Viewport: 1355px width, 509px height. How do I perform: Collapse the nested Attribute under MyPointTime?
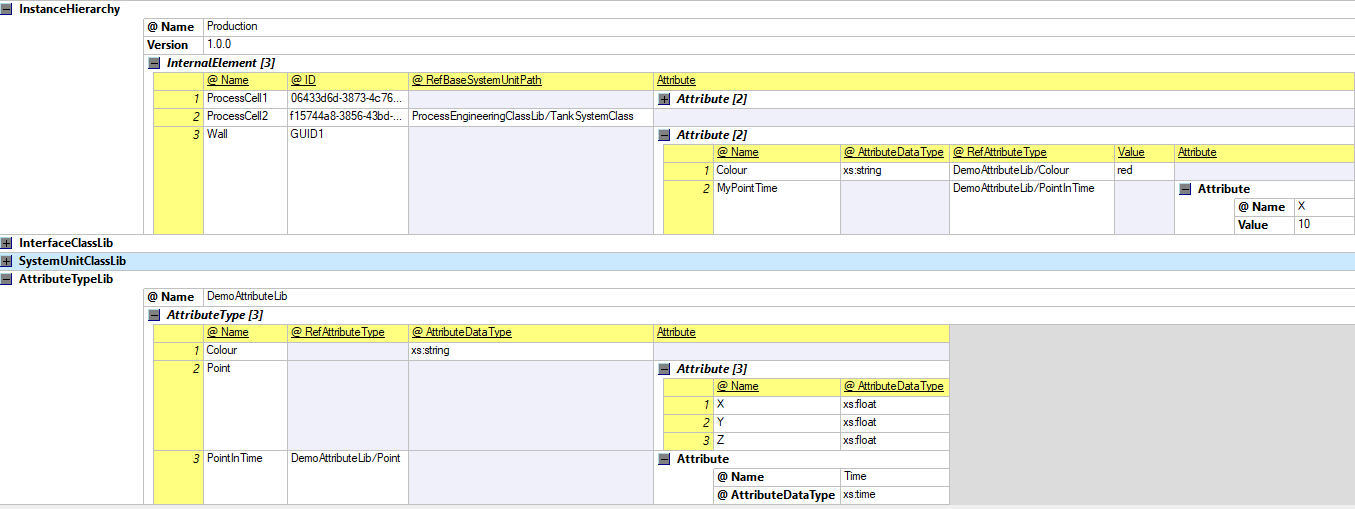click(1185, 189)
